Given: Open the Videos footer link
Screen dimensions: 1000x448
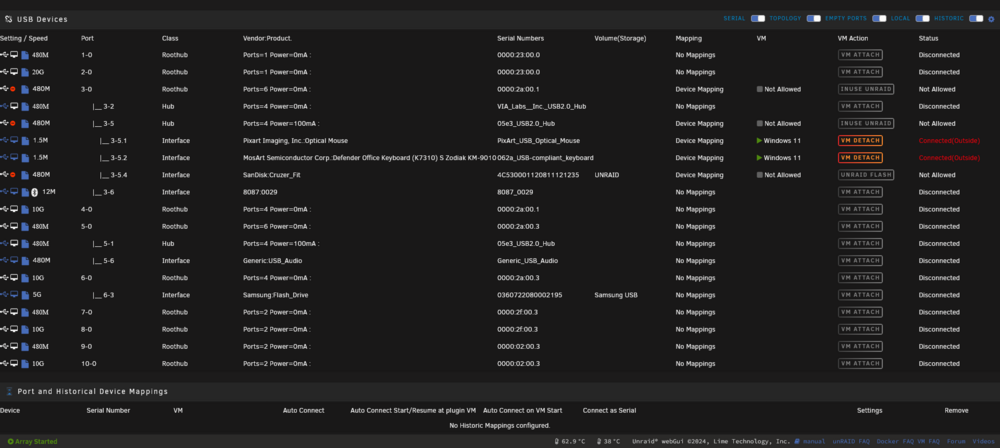Looking at the screenshot, I should pos(983,442).
